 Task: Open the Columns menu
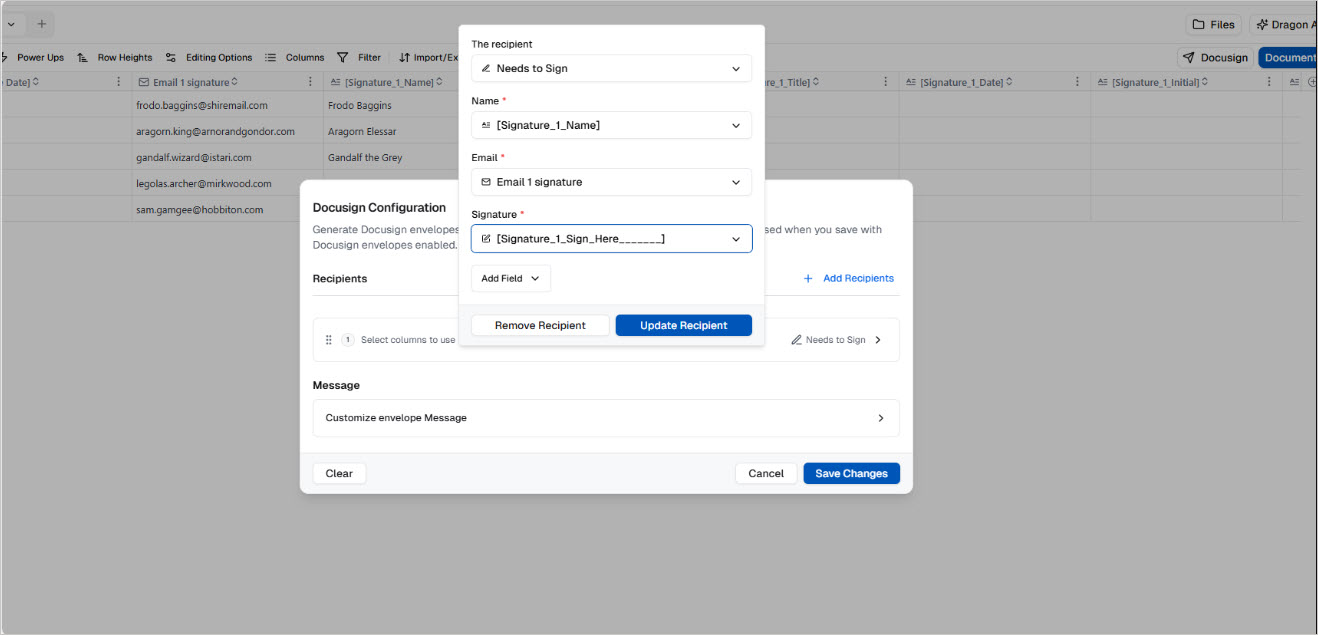coord(295,57)
